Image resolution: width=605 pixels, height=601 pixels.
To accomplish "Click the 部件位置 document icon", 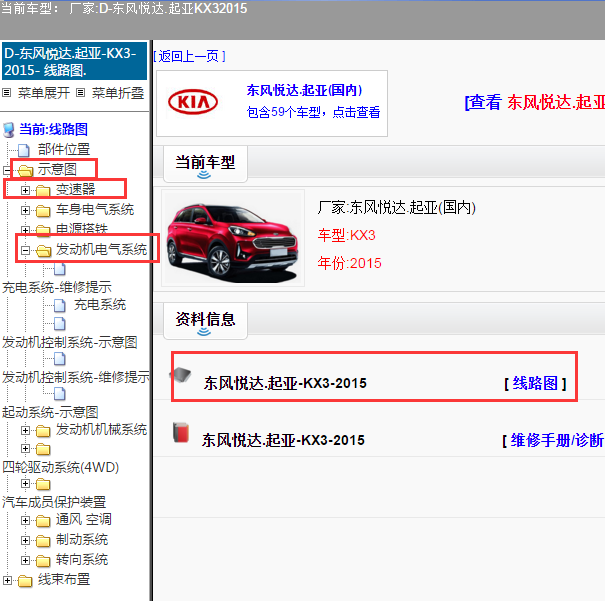I will click(24, 150).
